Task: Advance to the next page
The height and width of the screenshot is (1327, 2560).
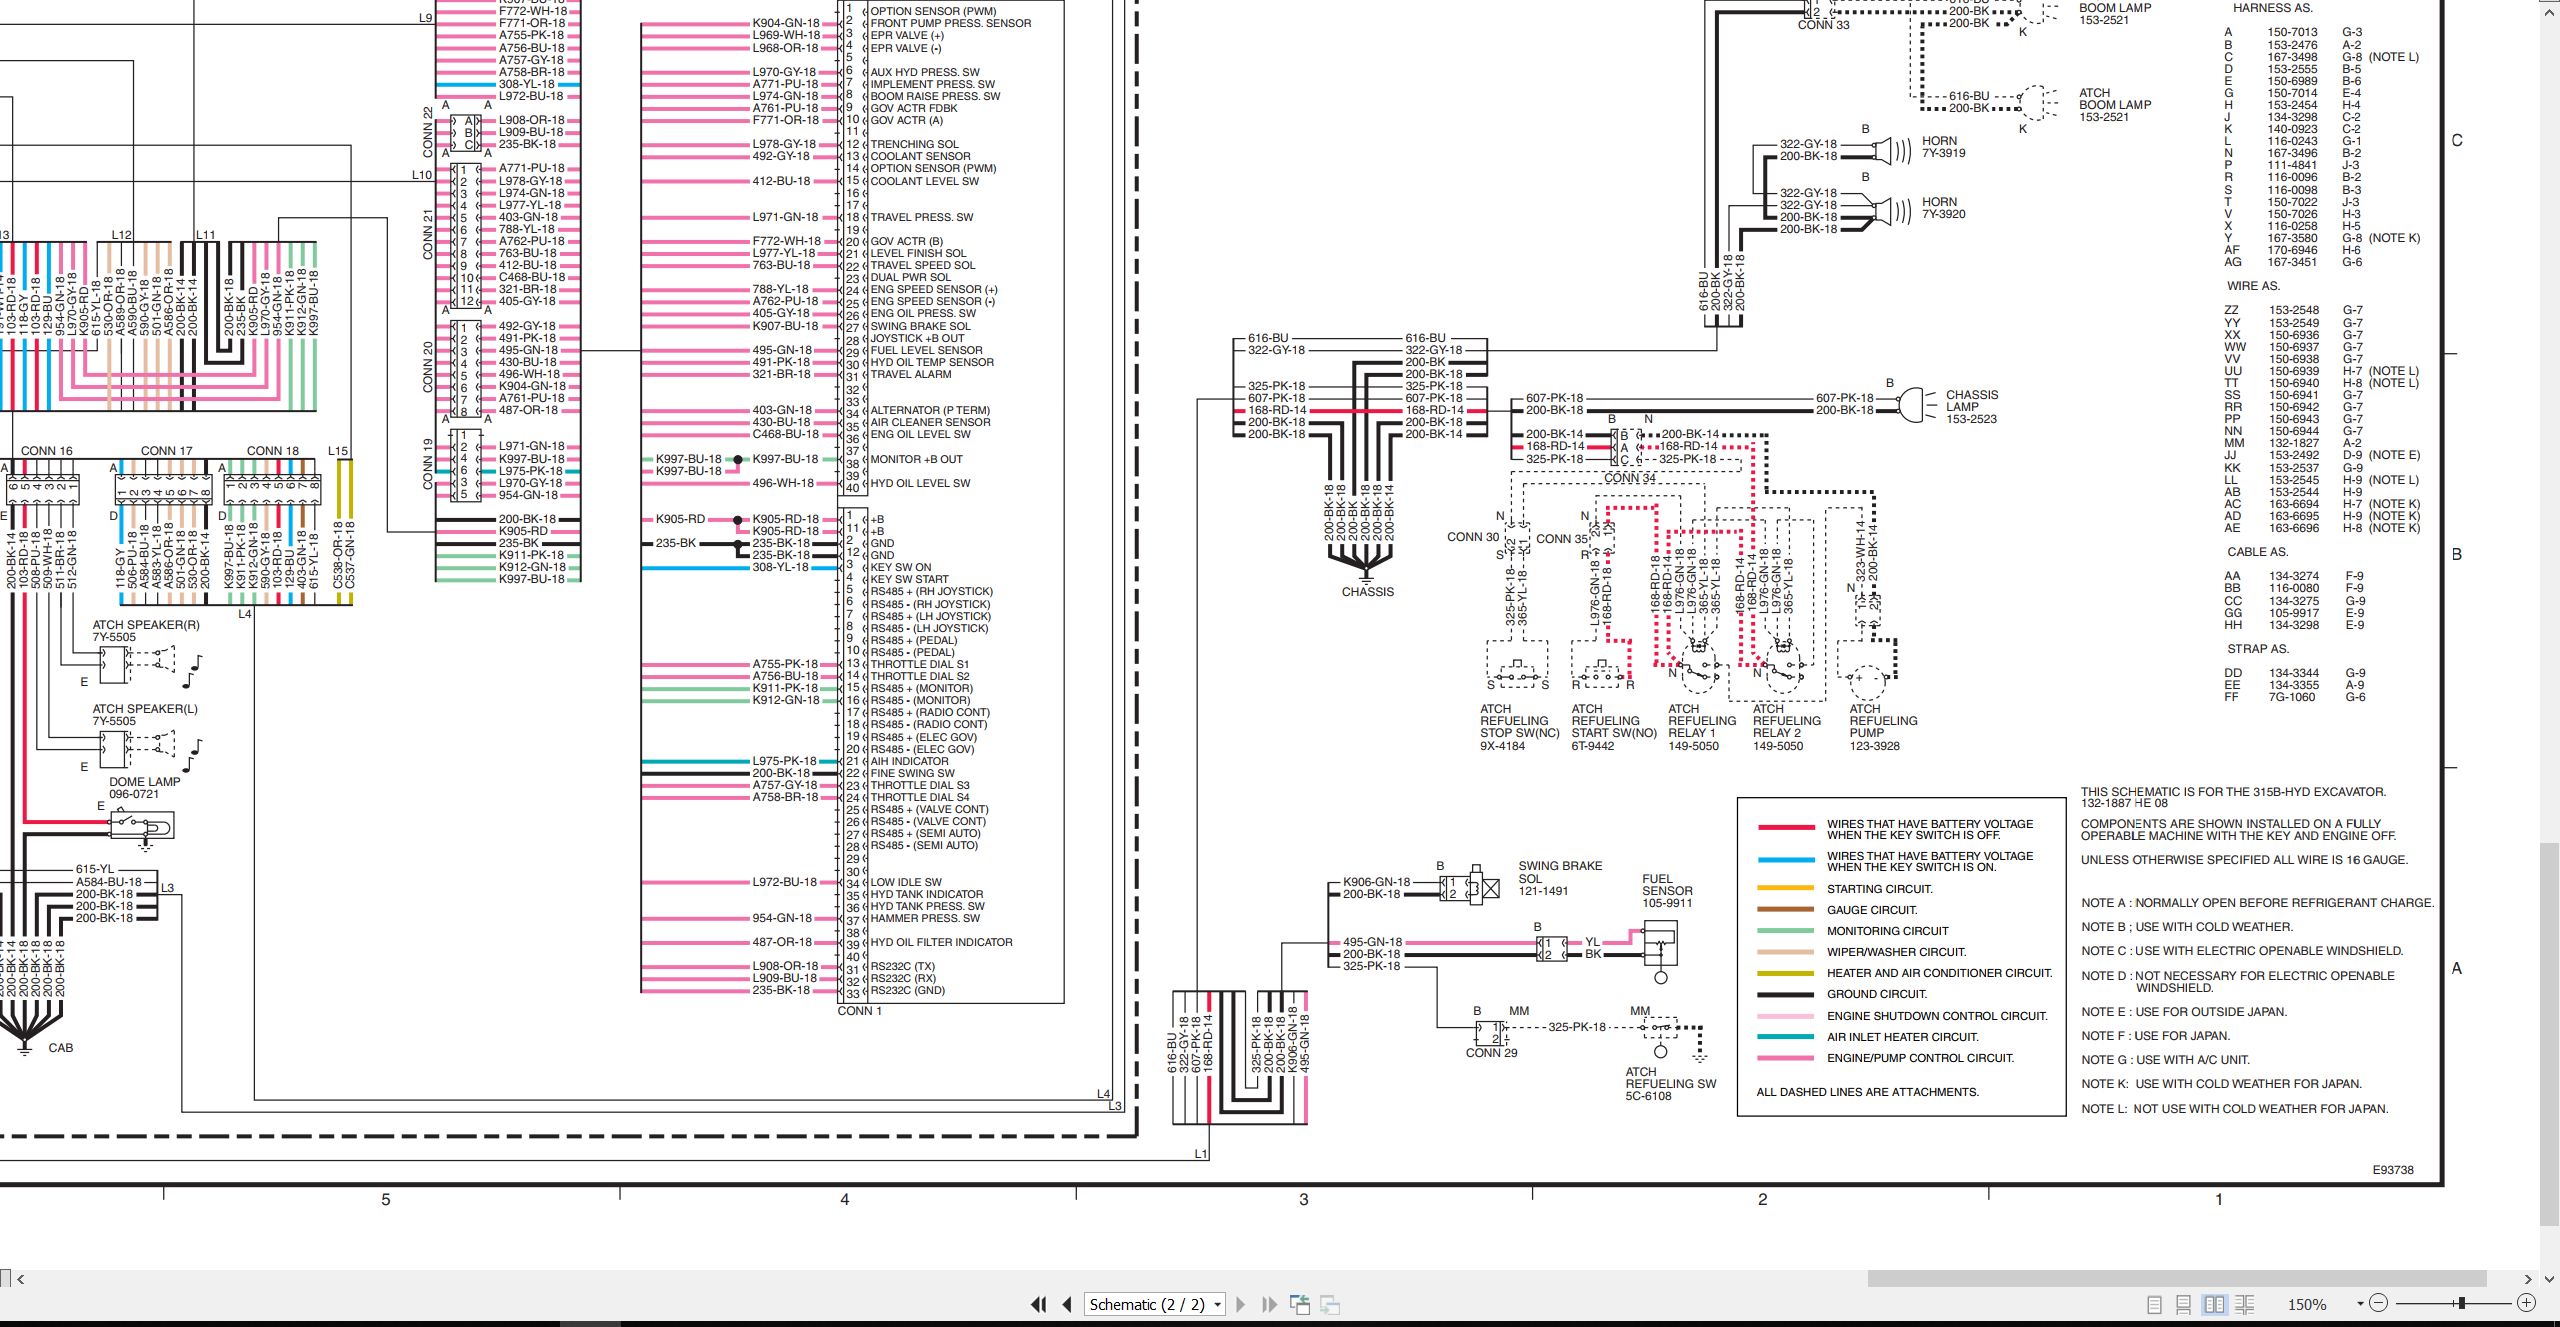Action: point(1241,1304)
